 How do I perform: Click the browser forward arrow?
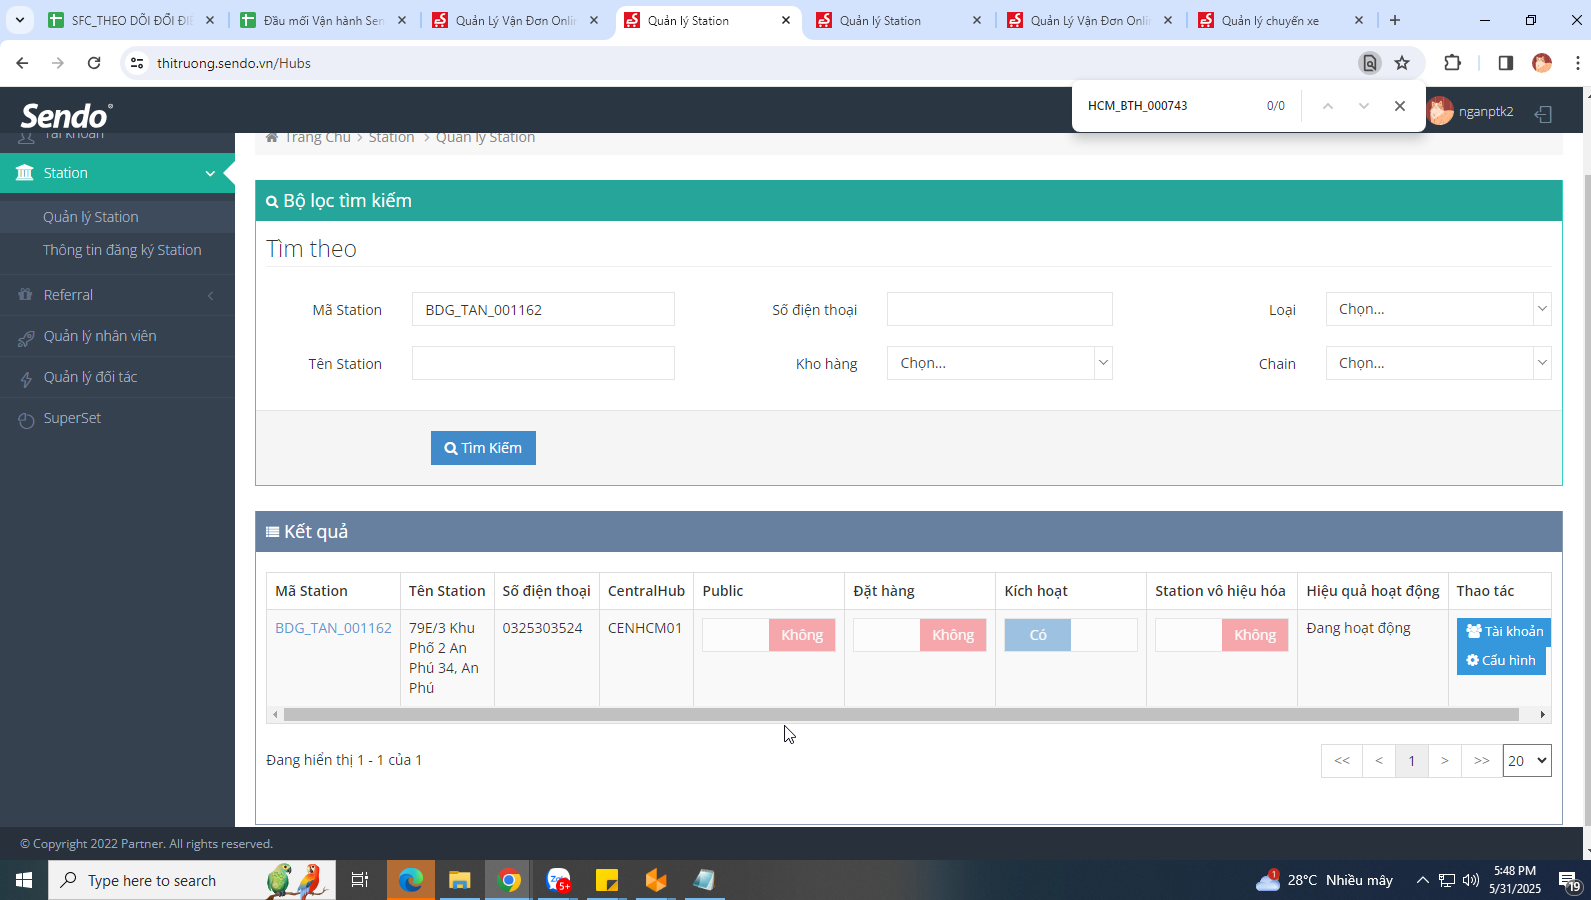click(58, 63)
